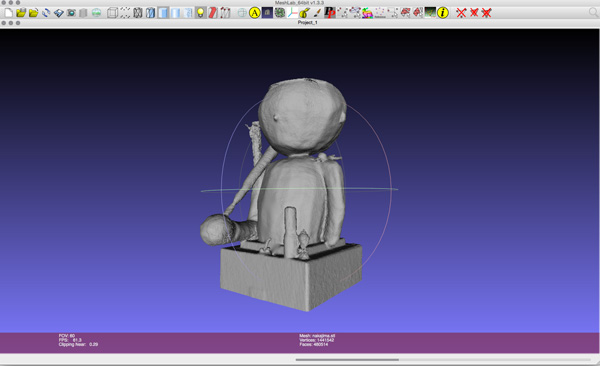Click the second red triangle-faces selection icon
The width and height of the screenshot is (600, 366).
tap(417, 13)
